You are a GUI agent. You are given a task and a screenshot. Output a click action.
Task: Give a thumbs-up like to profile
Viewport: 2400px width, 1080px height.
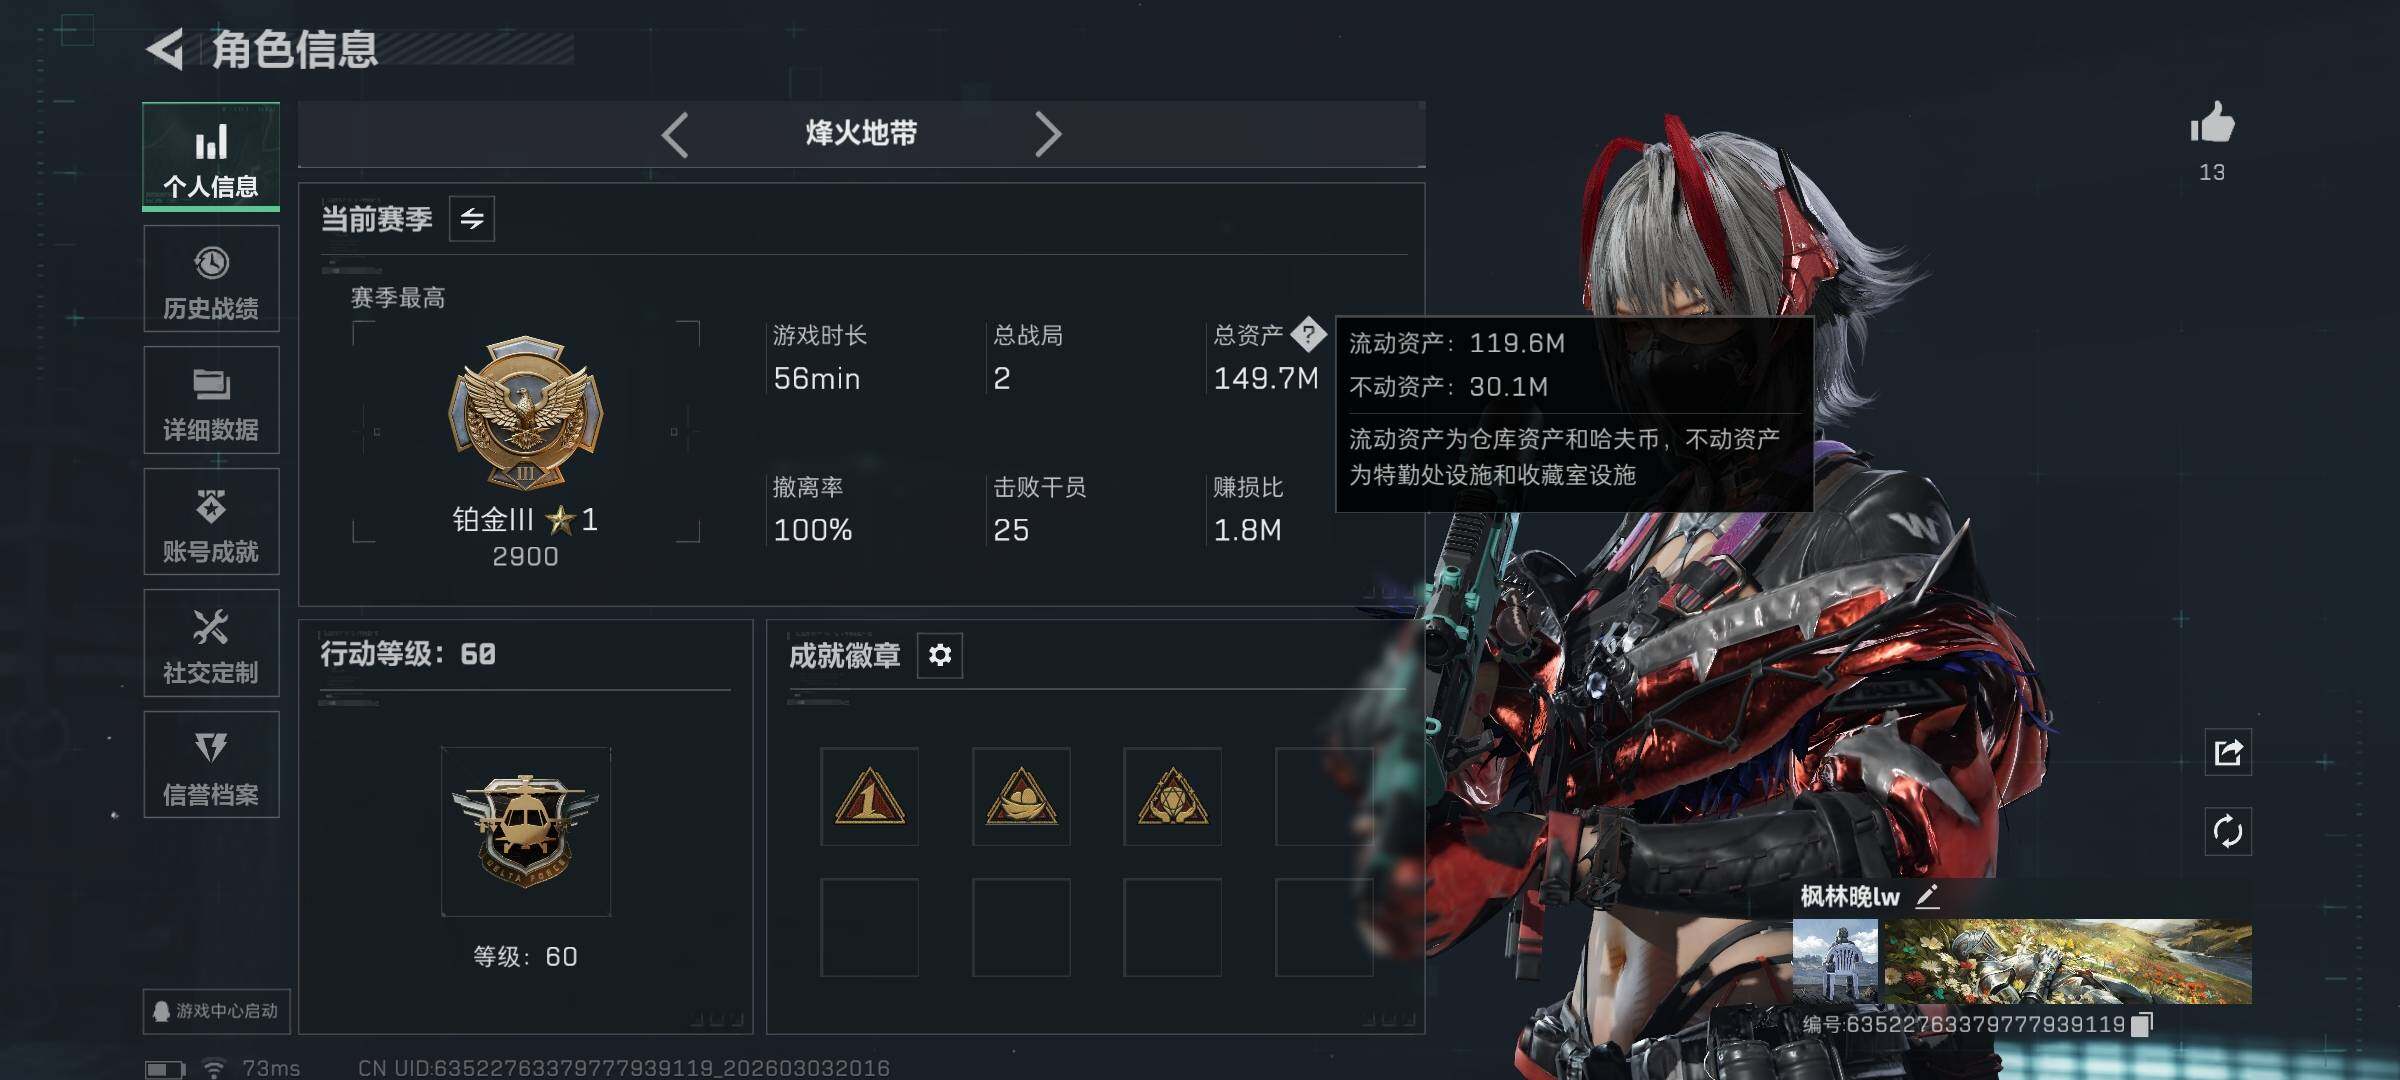click(x=2212, y=125)
